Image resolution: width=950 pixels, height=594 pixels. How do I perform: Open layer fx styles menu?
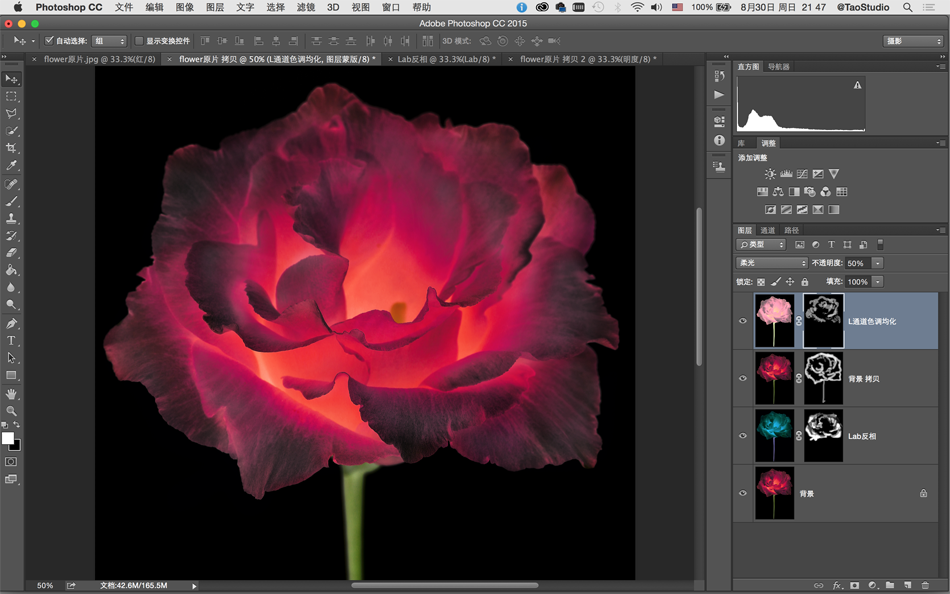coord(837,586)
